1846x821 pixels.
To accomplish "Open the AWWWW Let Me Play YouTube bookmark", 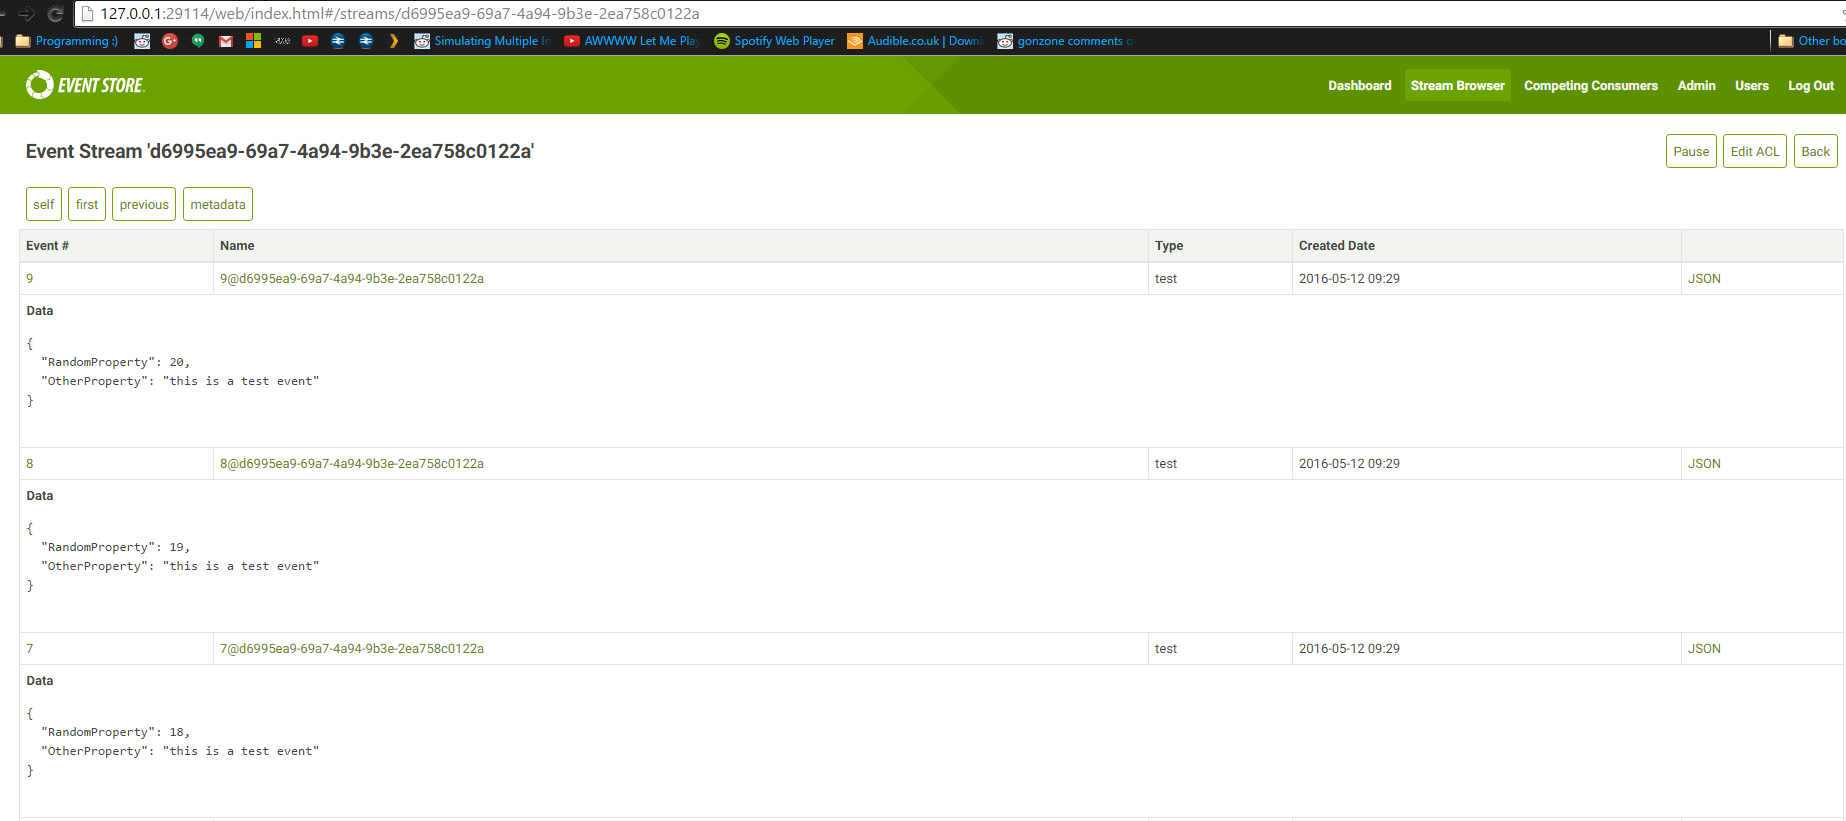I will point(631,41).
